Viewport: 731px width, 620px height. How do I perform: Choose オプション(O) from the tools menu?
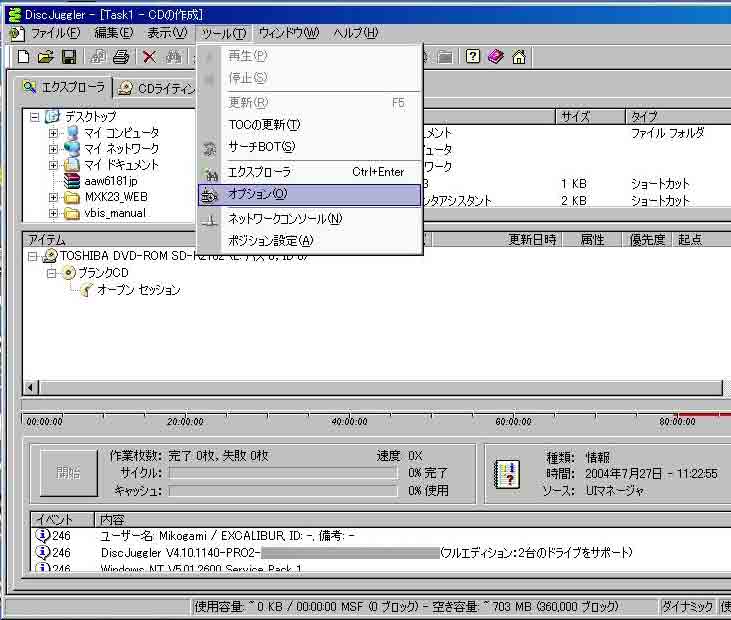click(310, 195)
